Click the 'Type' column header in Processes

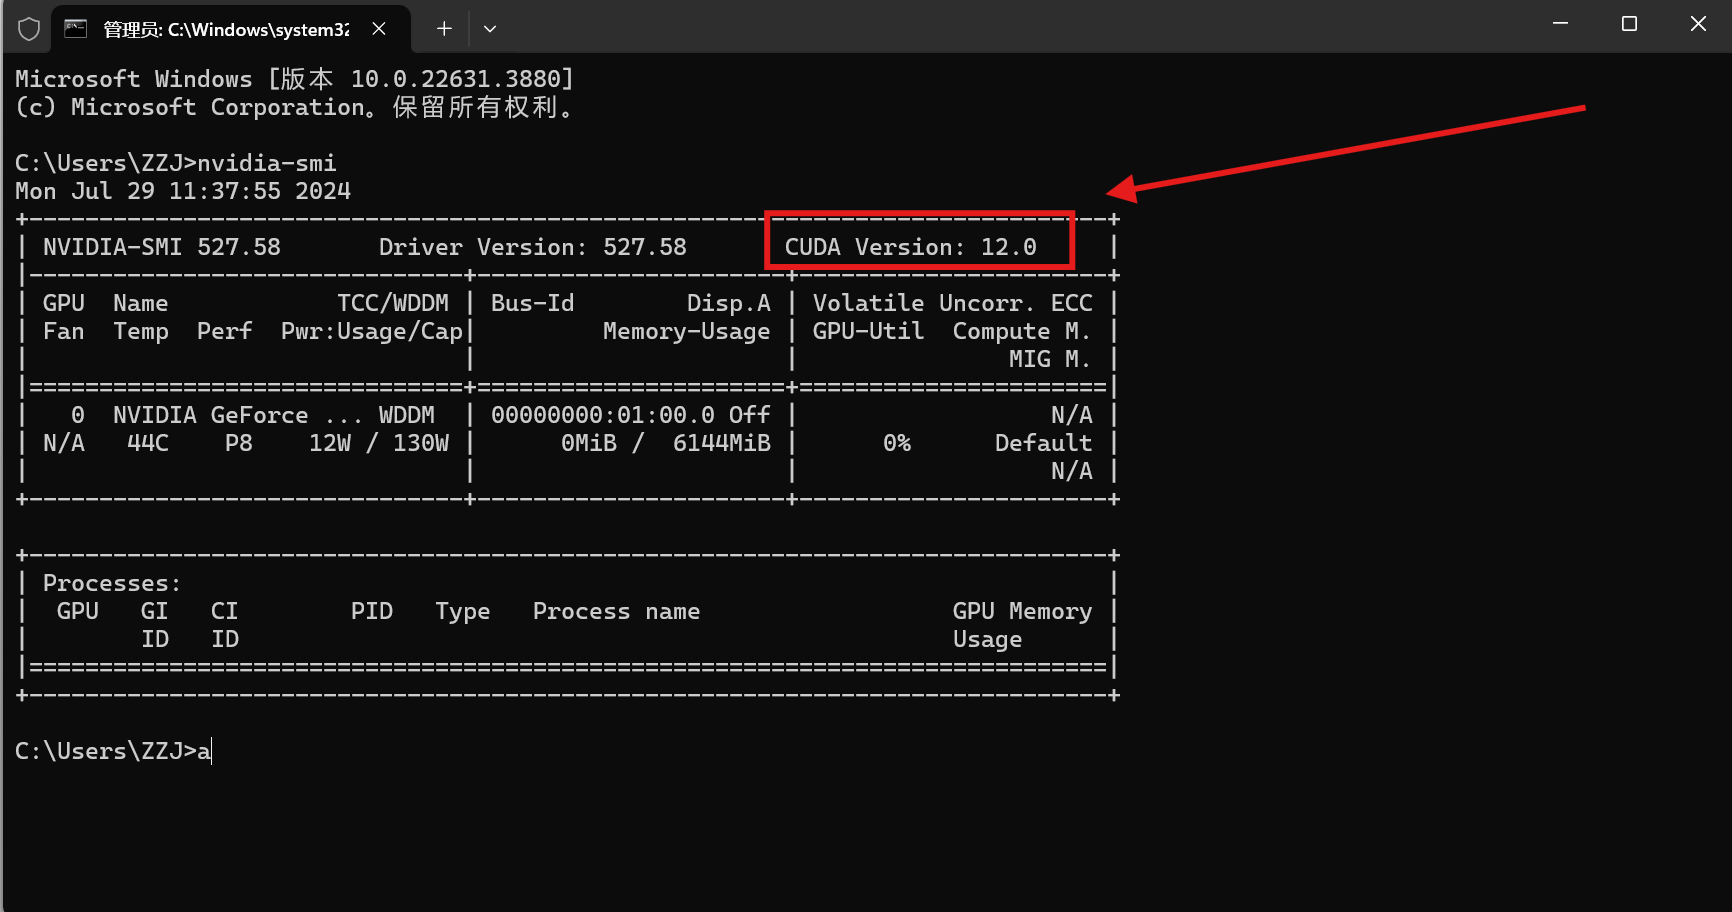[x=463, y=611]
